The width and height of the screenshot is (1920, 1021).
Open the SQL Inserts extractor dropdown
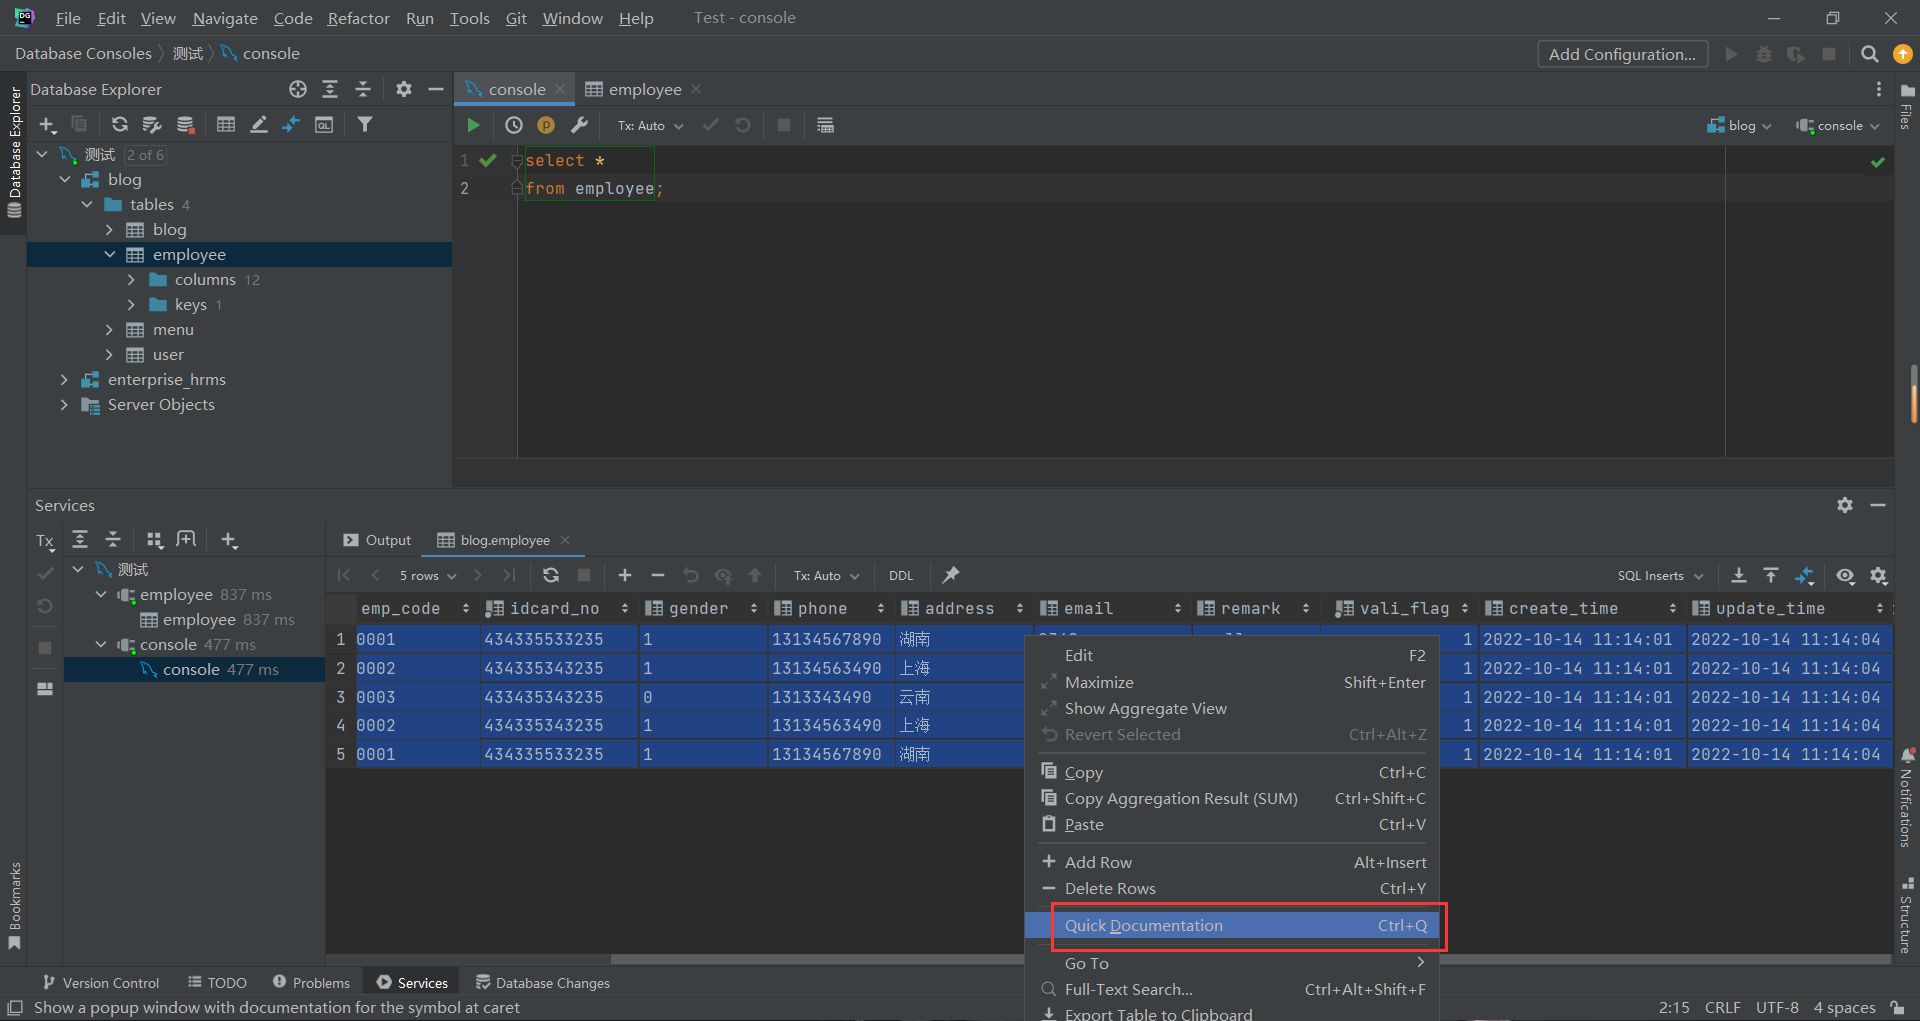tap(1660, 575)
